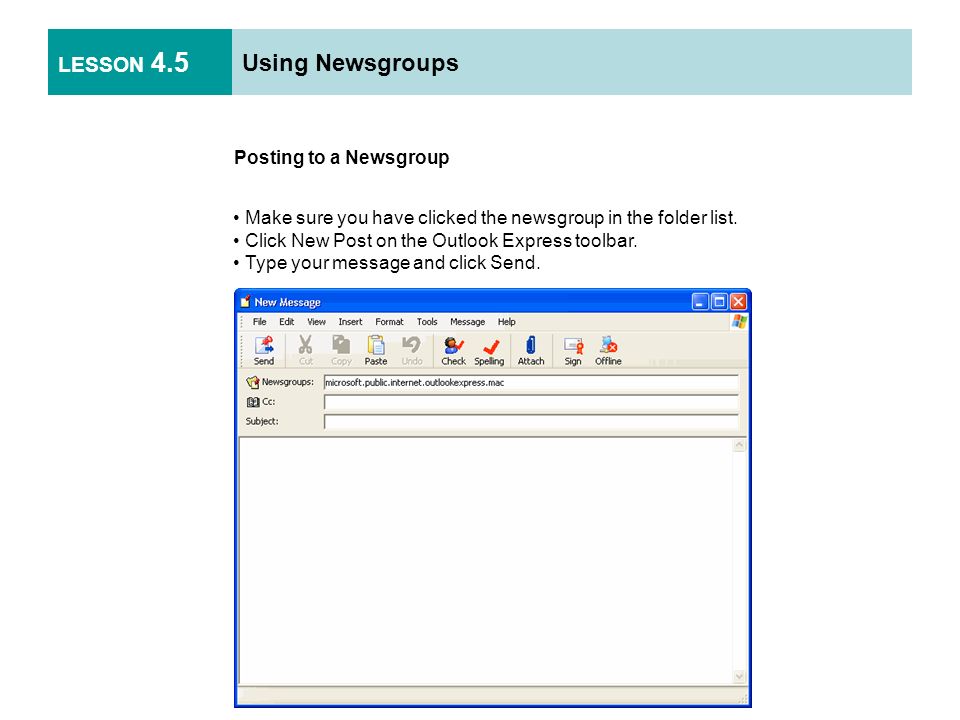Open the Tools menu
The image size is (960, 720).
click(x=427, y=321)
